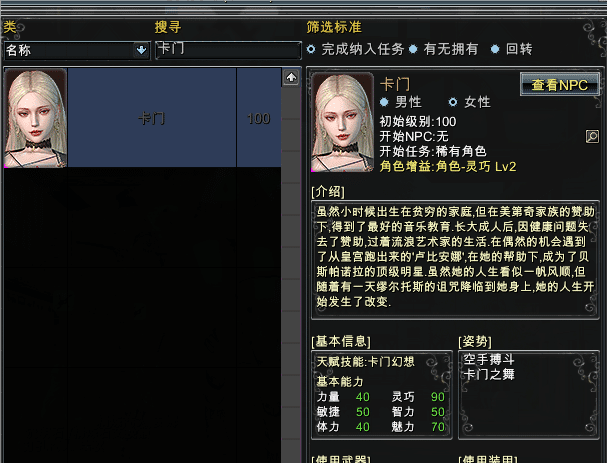Toggle the 有无拥有 filter

coord(444,49)
